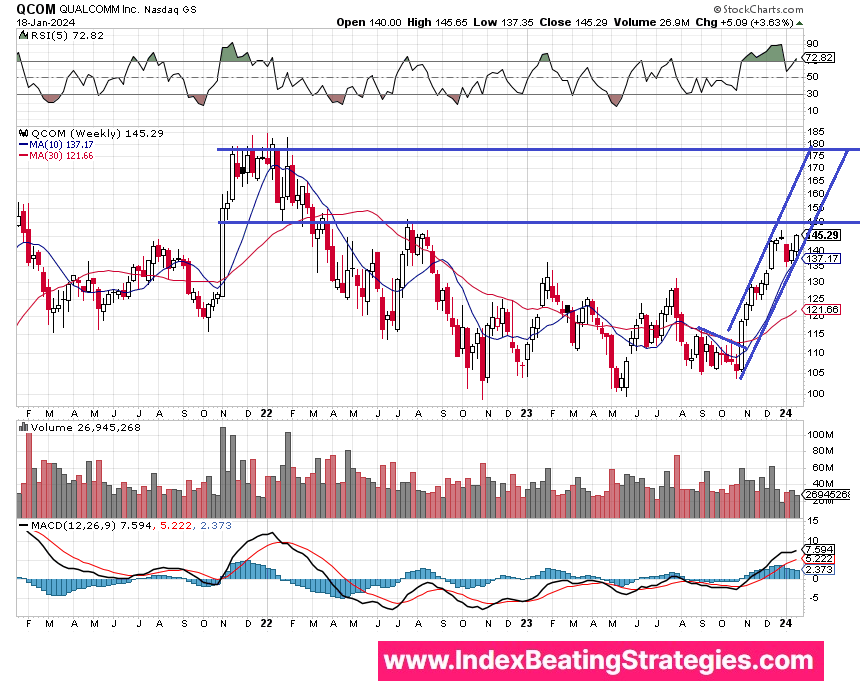Click the green up-triangle next to Chg
The height and width of the screenshot is (696, 860).
tap(800, 23)
